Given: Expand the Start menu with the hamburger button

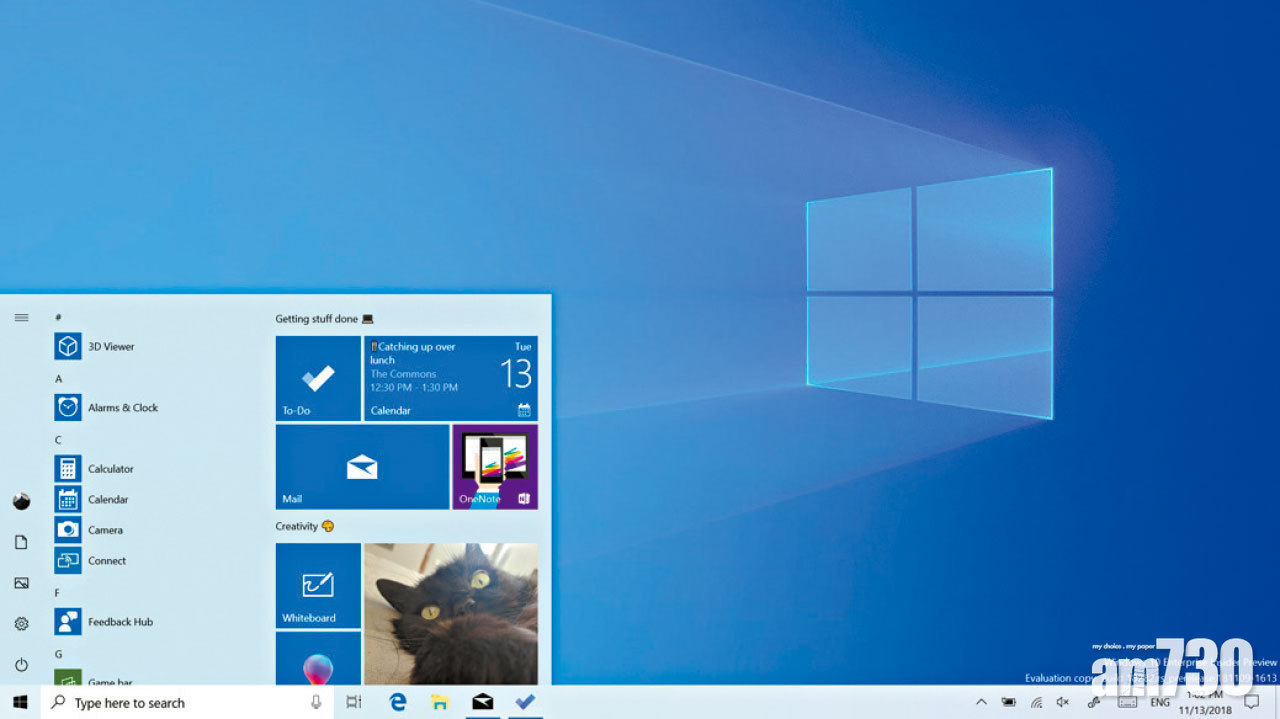Looking at the screenshot, I should coord(21,317).
